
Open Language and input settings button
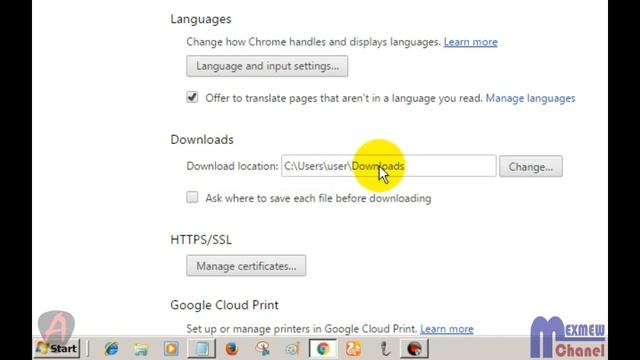(x=267, y=66)
